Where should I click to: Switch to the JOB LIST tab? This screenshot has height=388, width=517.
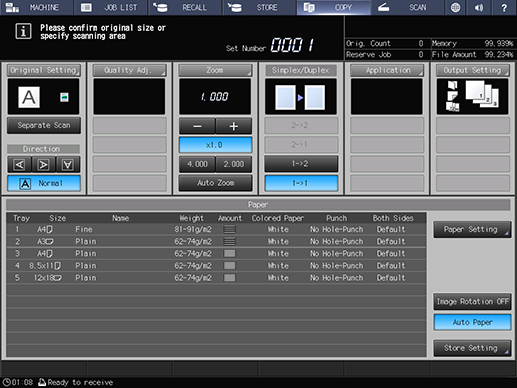point(111,7)
